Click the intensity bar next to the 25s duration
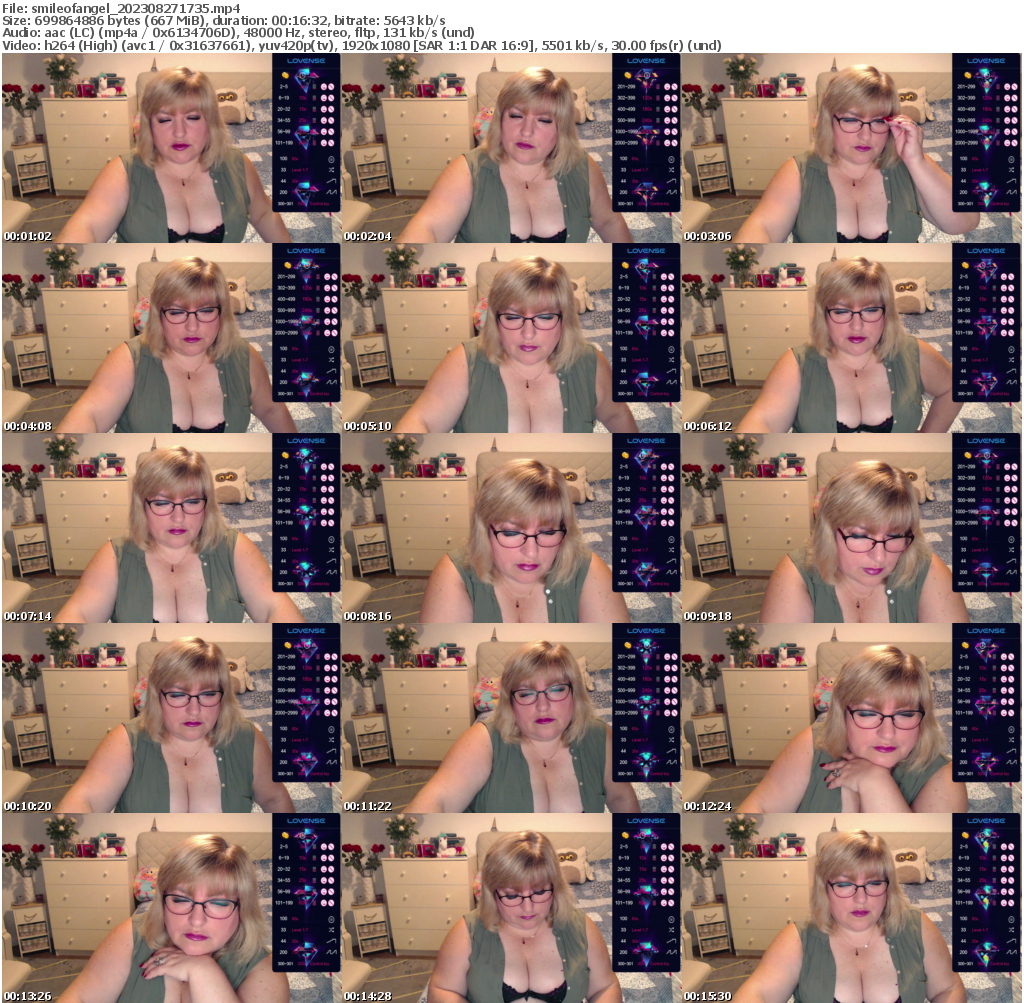 click(x=313, y=120)
